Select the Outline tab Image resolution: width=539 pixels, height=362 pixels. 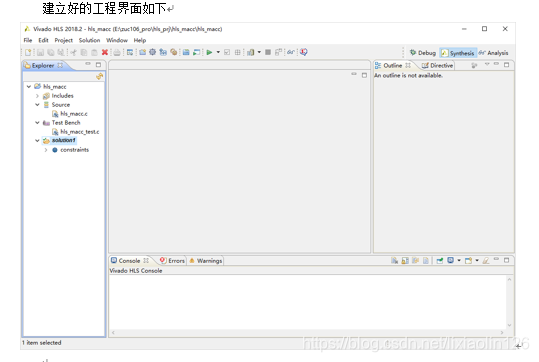(393, 65)
